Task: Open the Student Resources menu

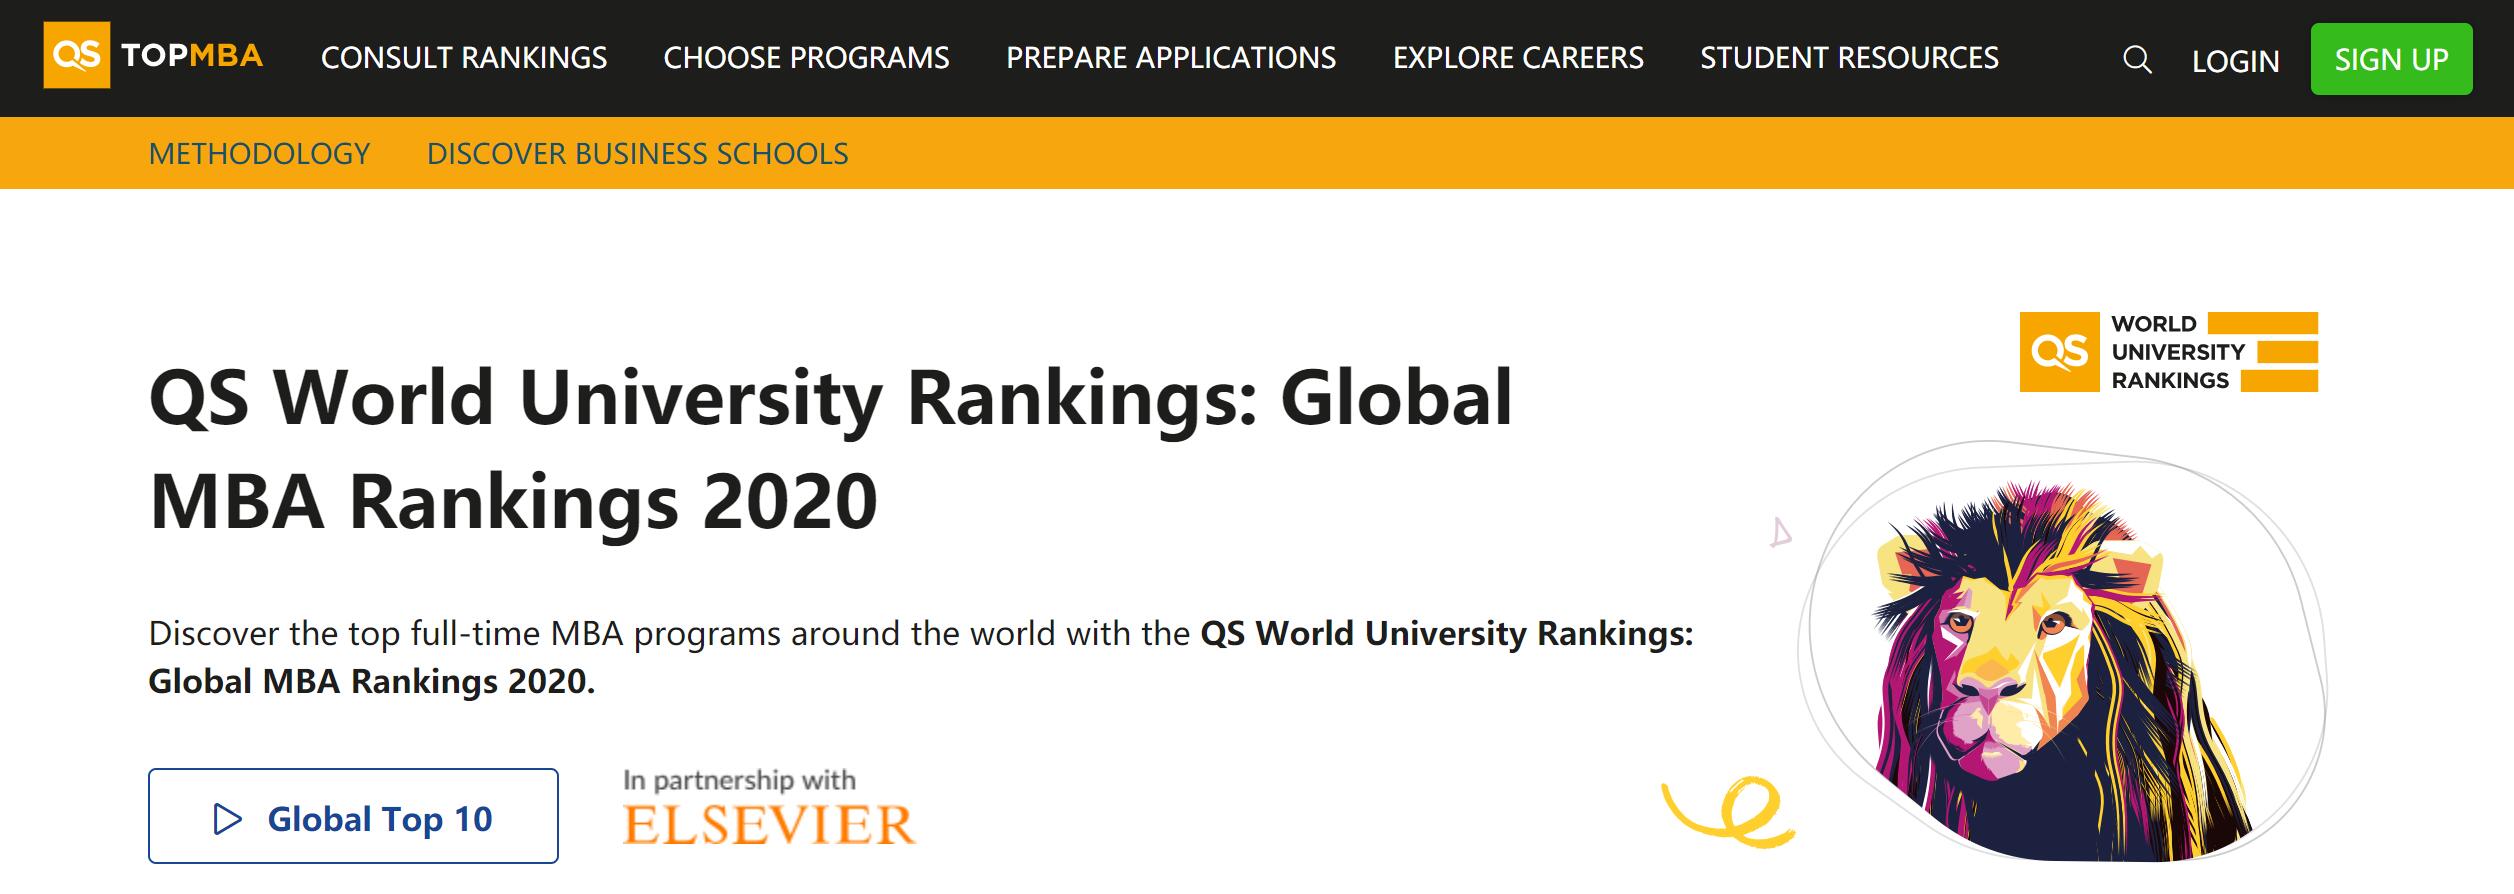Action: pyautogui.click(x=1850, y=58)
